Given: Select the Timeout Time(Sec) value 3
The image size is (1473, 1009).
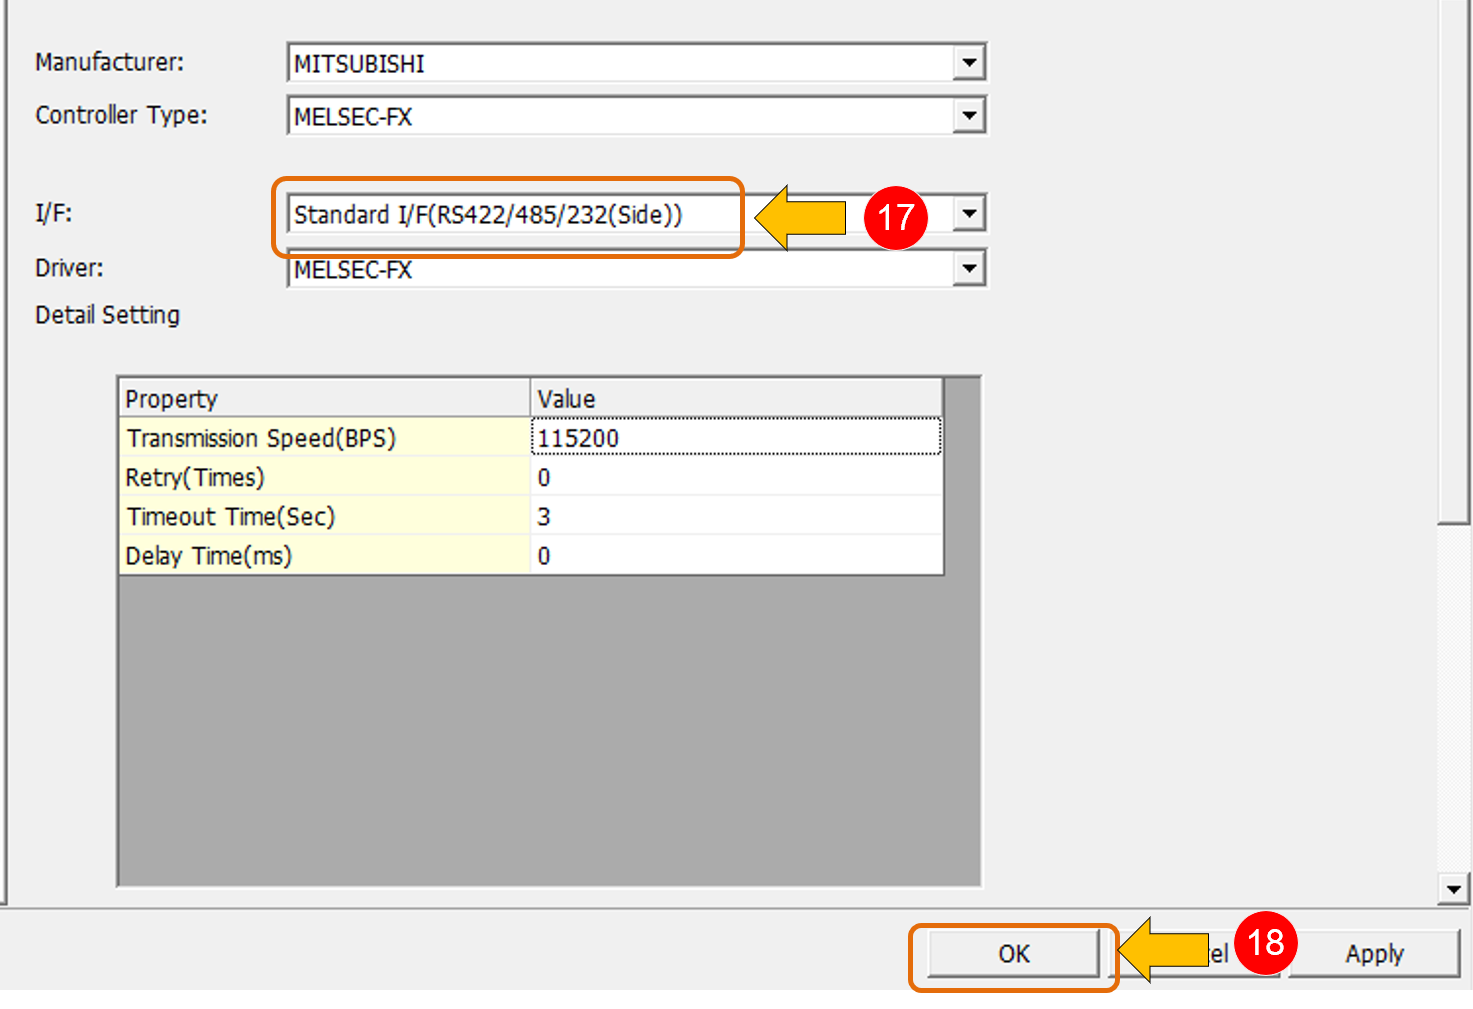Looking at the screenshot, I should point(736,516).
